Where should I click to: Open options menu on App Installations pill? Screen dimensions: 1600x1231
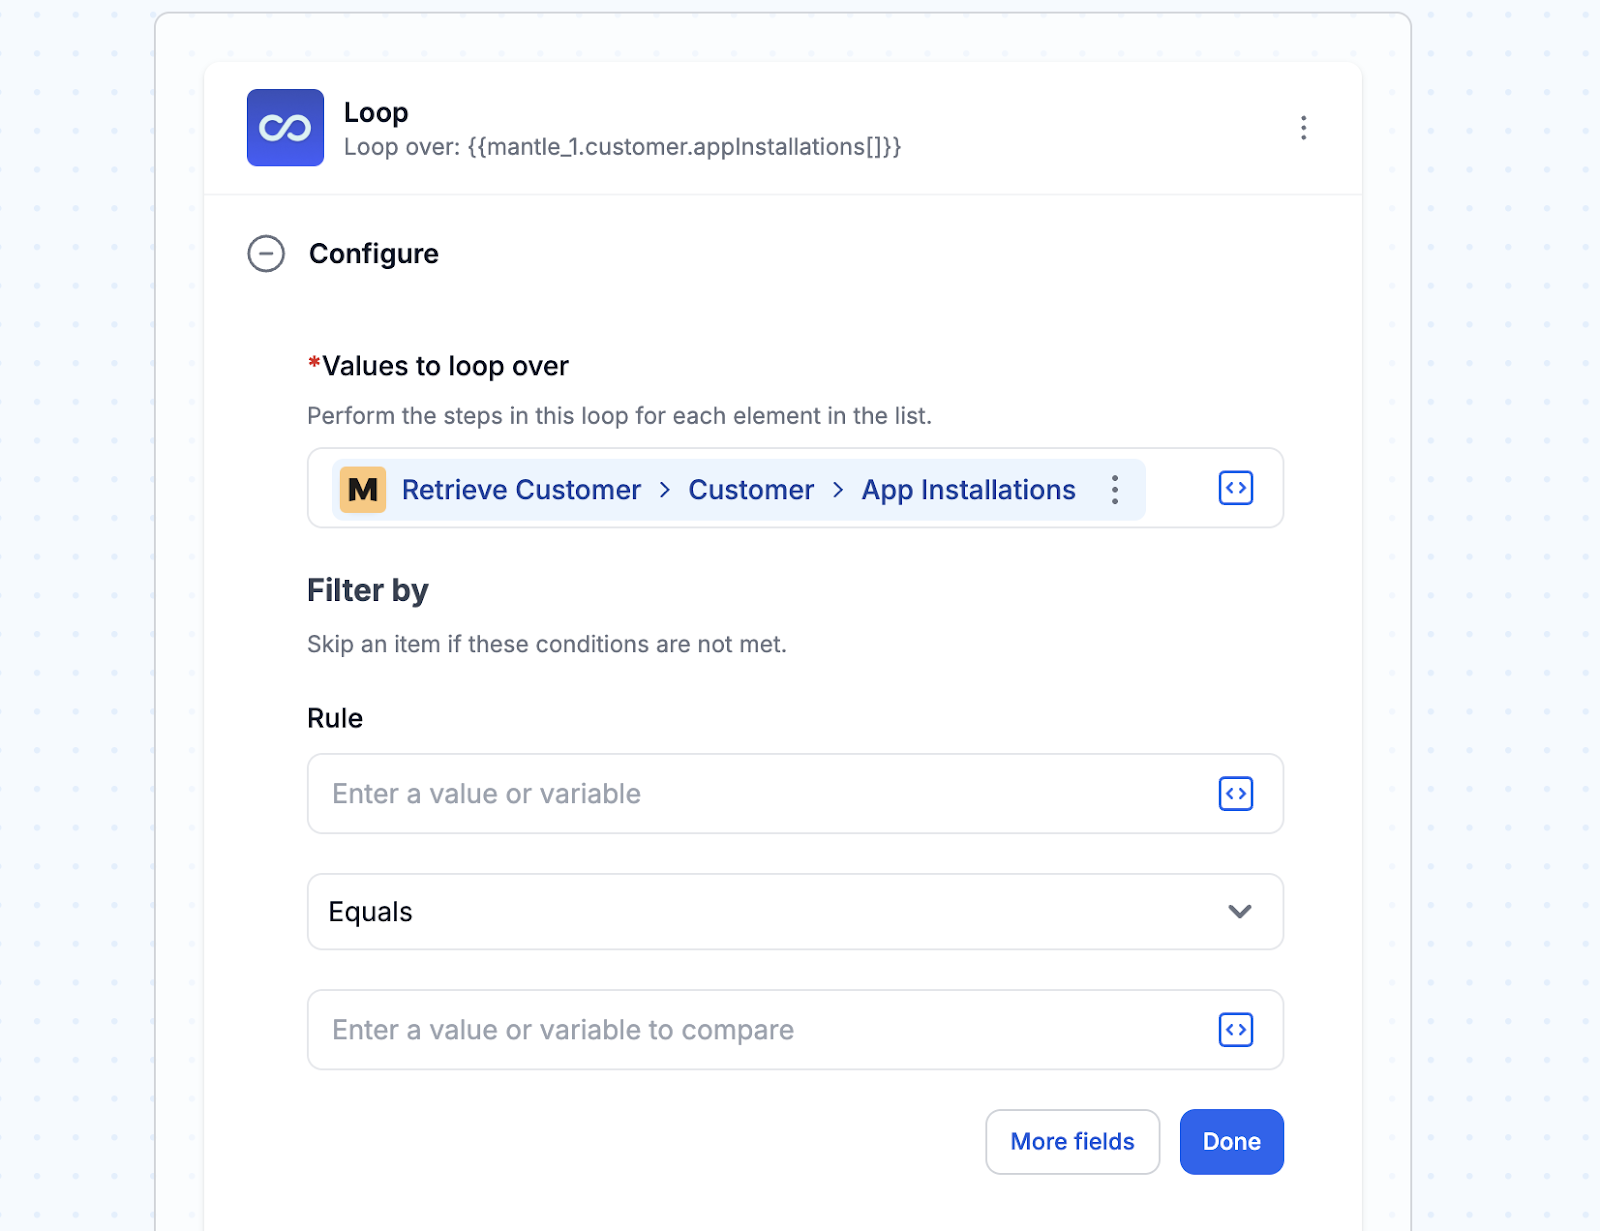point(1115,490)
